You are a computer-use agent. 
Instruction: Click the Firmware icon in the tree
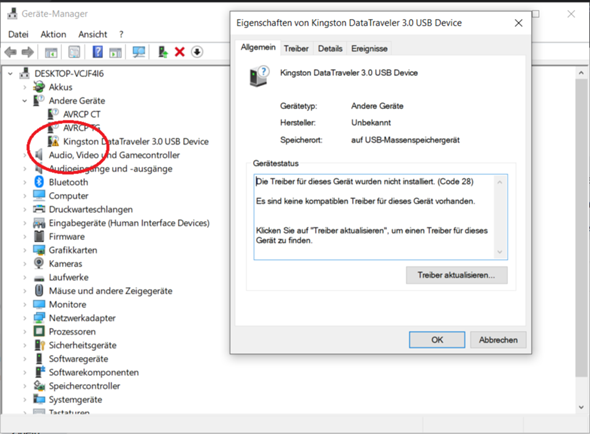tap(39, 236)
